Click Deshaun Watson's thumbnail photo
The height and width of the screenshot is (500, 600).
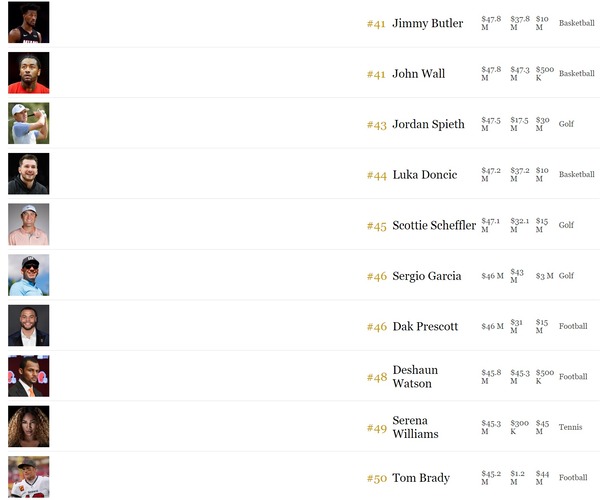click(x=29, y=376)
